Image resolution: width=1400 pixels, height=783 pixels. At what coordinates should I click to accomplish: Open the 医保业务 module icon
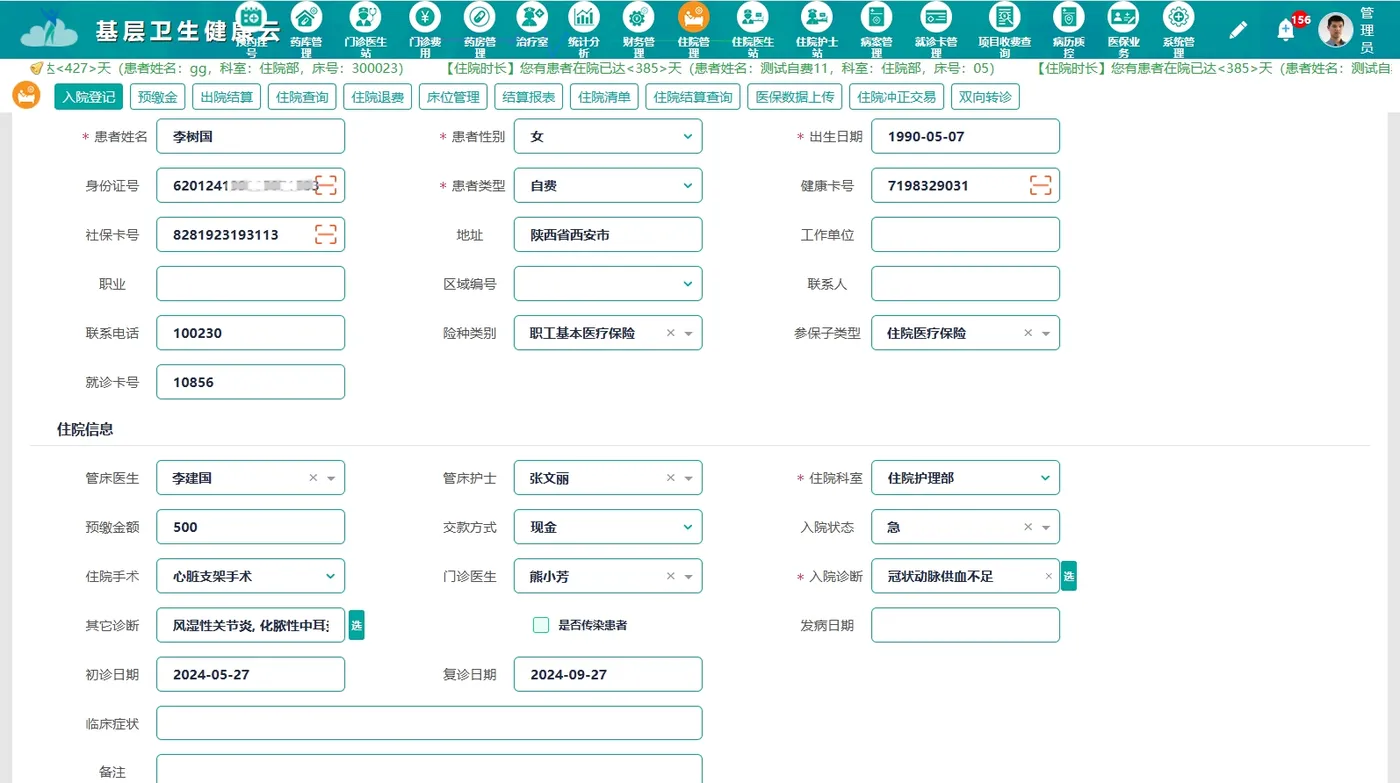tap(1123, 17)
